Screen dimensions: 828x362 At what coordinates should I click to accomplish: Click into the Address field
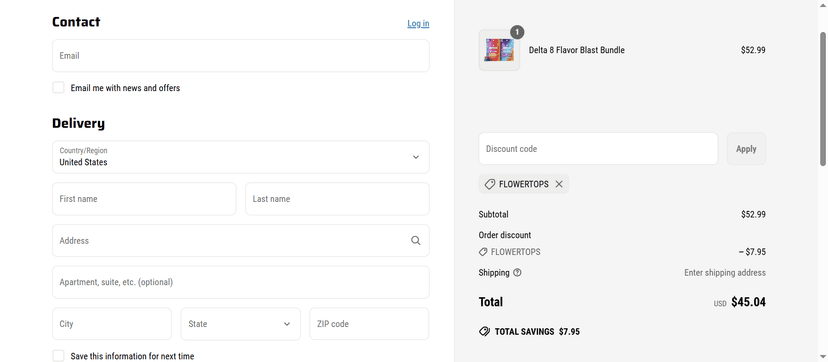click(x=241, y=241)
